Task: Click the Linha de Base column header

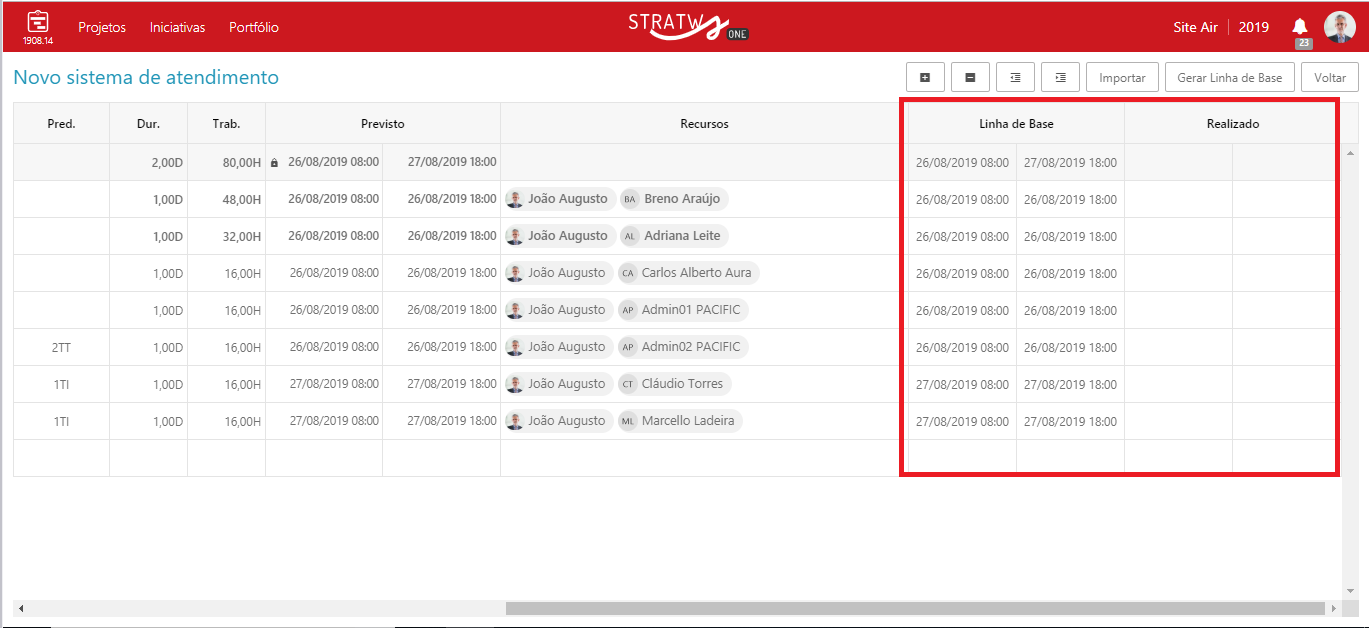Action: (x=1016, y=124)
